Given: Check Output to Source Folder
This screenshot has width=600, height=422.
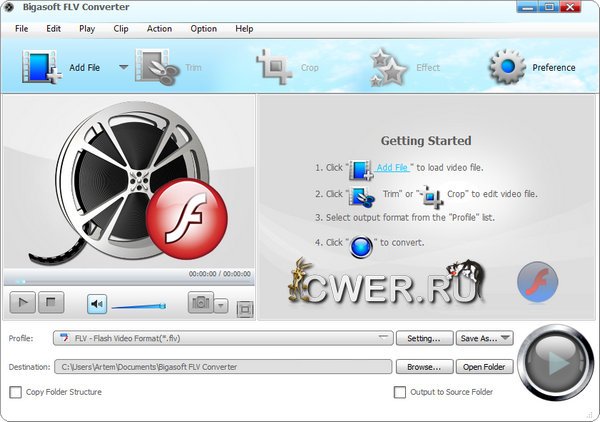Looking at the screenshot, I should [x=400, y=392].
